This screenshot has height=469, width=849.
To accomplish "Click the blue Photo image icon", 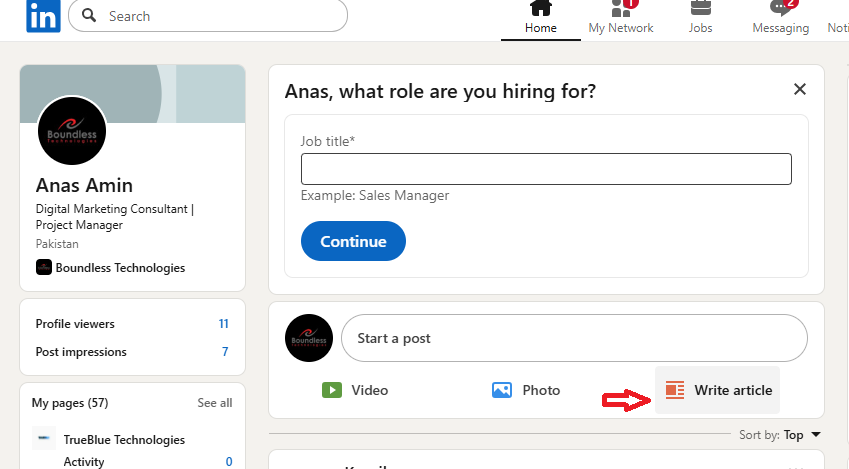I will coord(502,390).
